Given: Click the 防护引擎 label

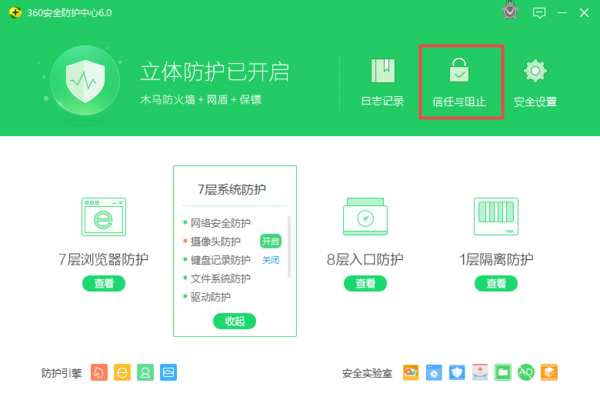Looking at the screenshot, I should coord(61,373).
